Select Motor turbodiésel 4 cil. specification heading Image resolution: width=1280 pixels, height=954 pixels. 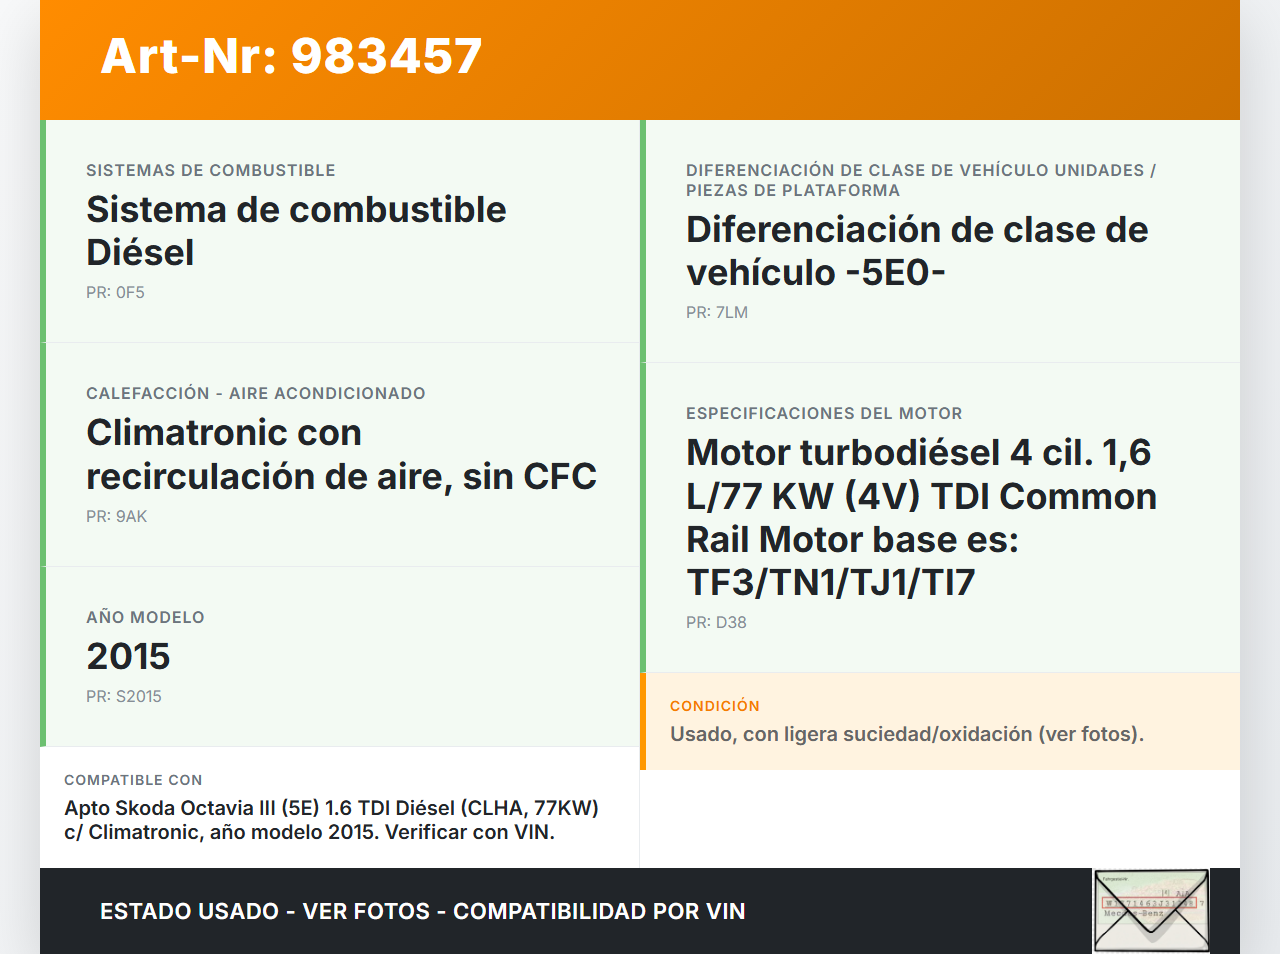tap(920, 517)
